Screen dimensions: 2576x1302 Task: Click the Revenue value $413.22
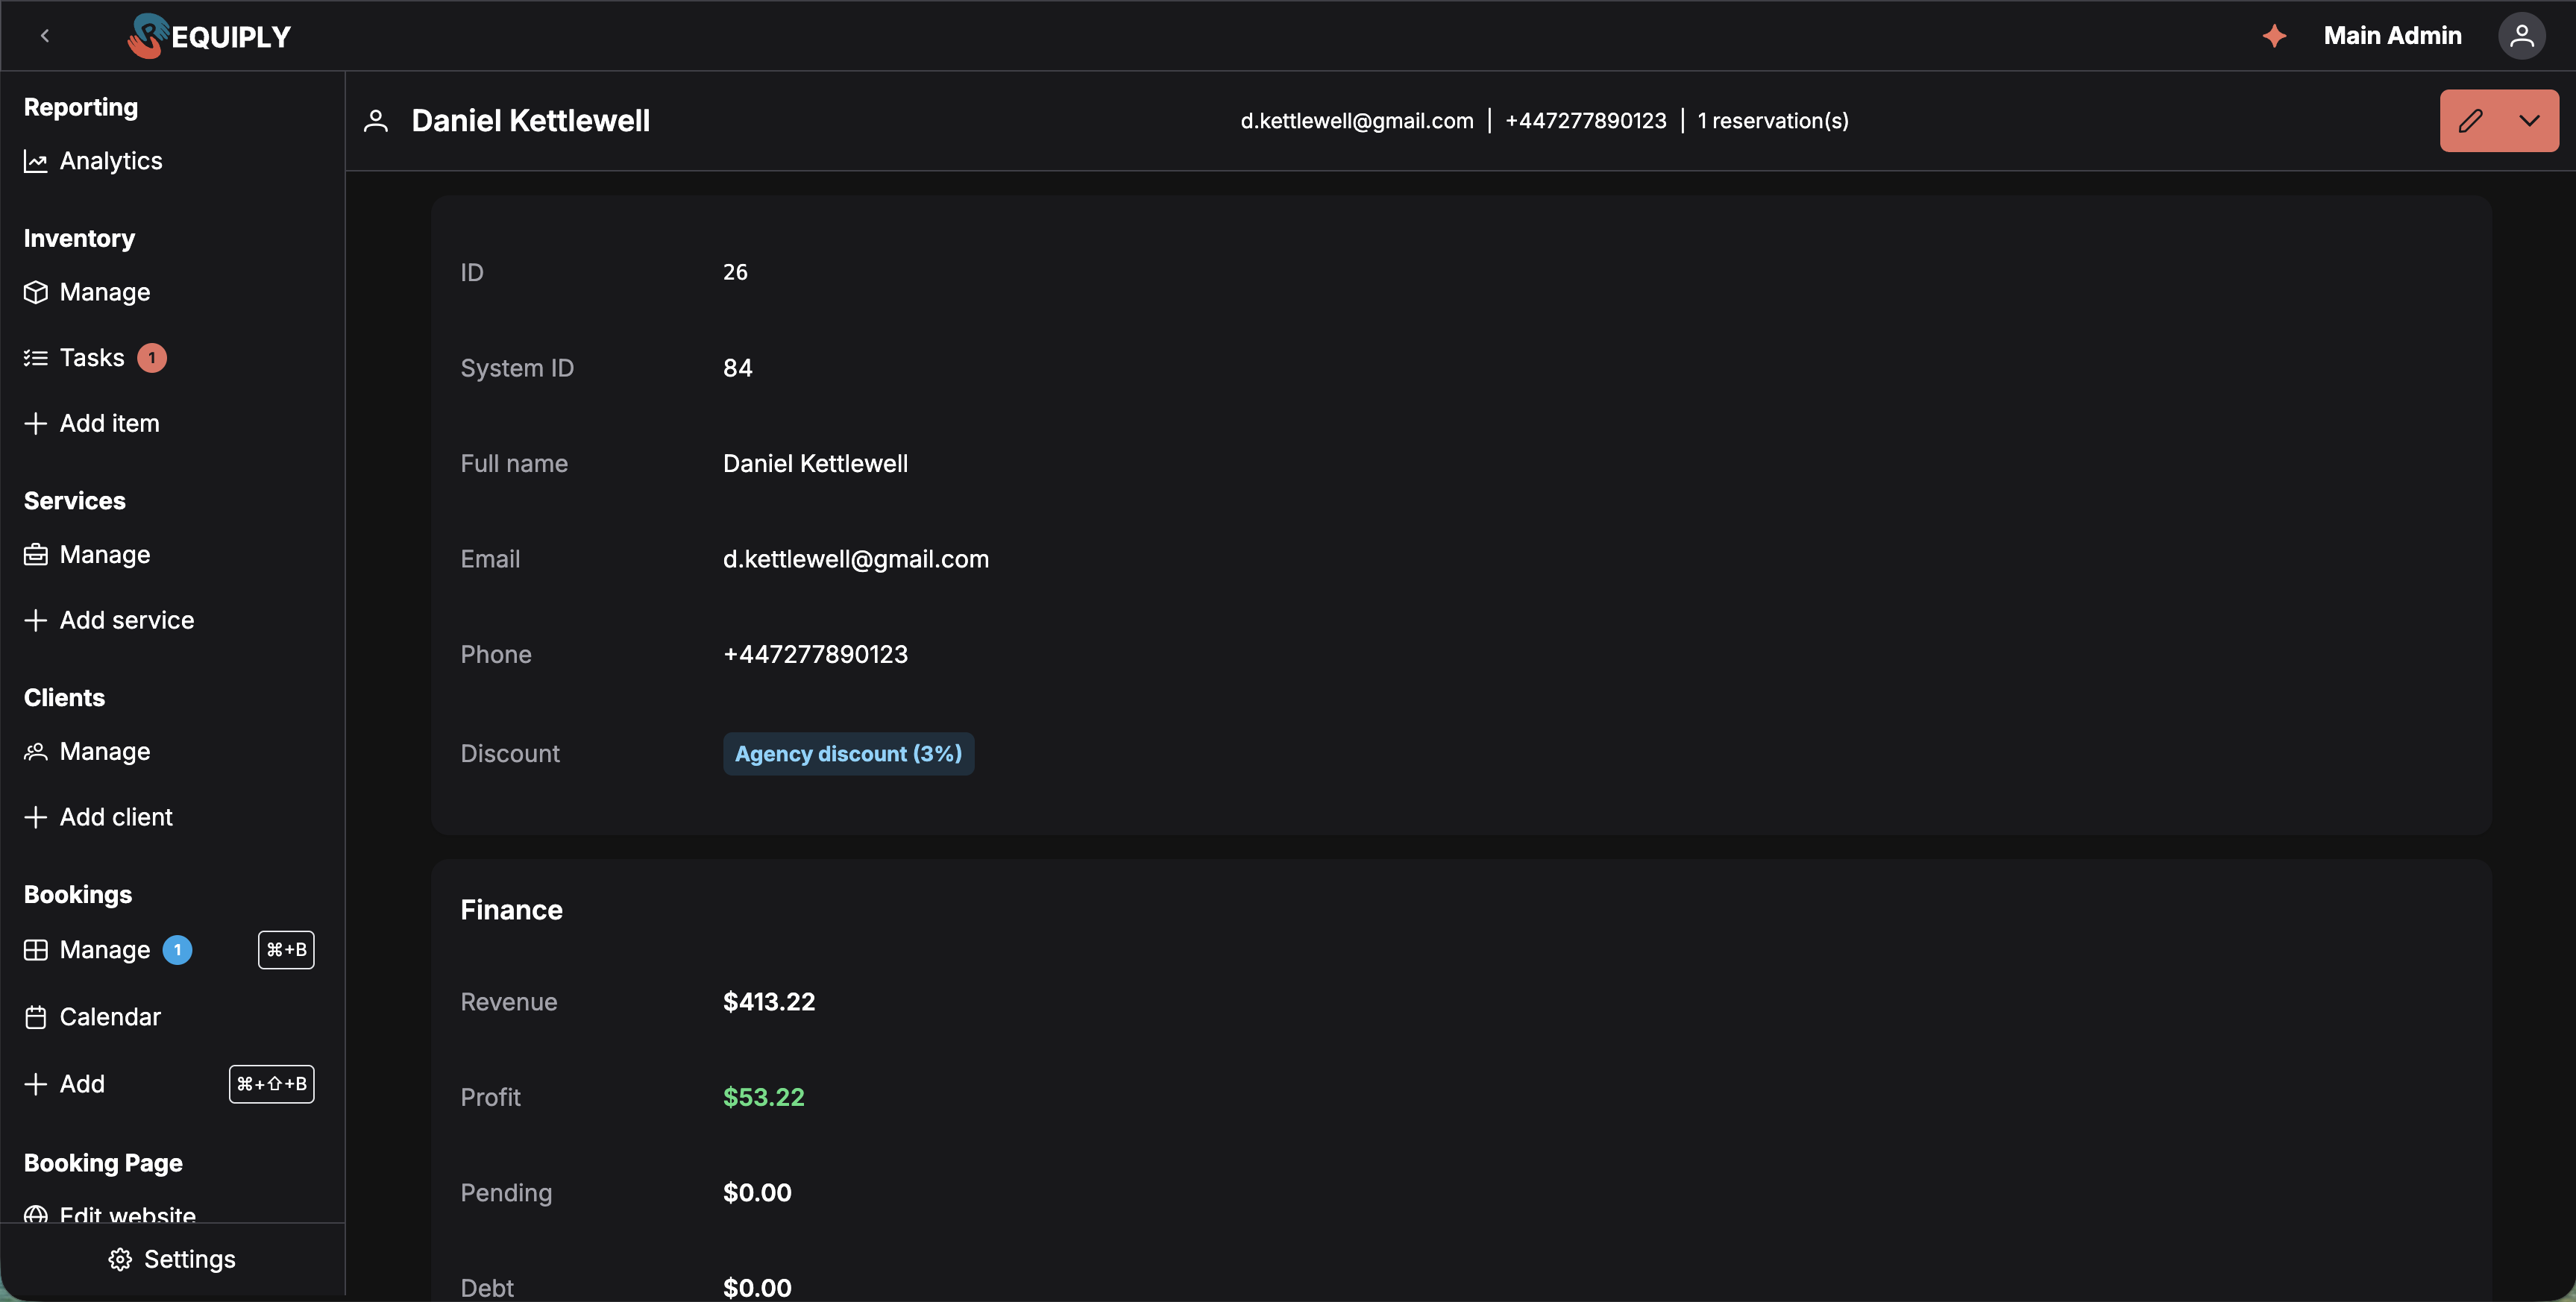tap(769, 1002)
